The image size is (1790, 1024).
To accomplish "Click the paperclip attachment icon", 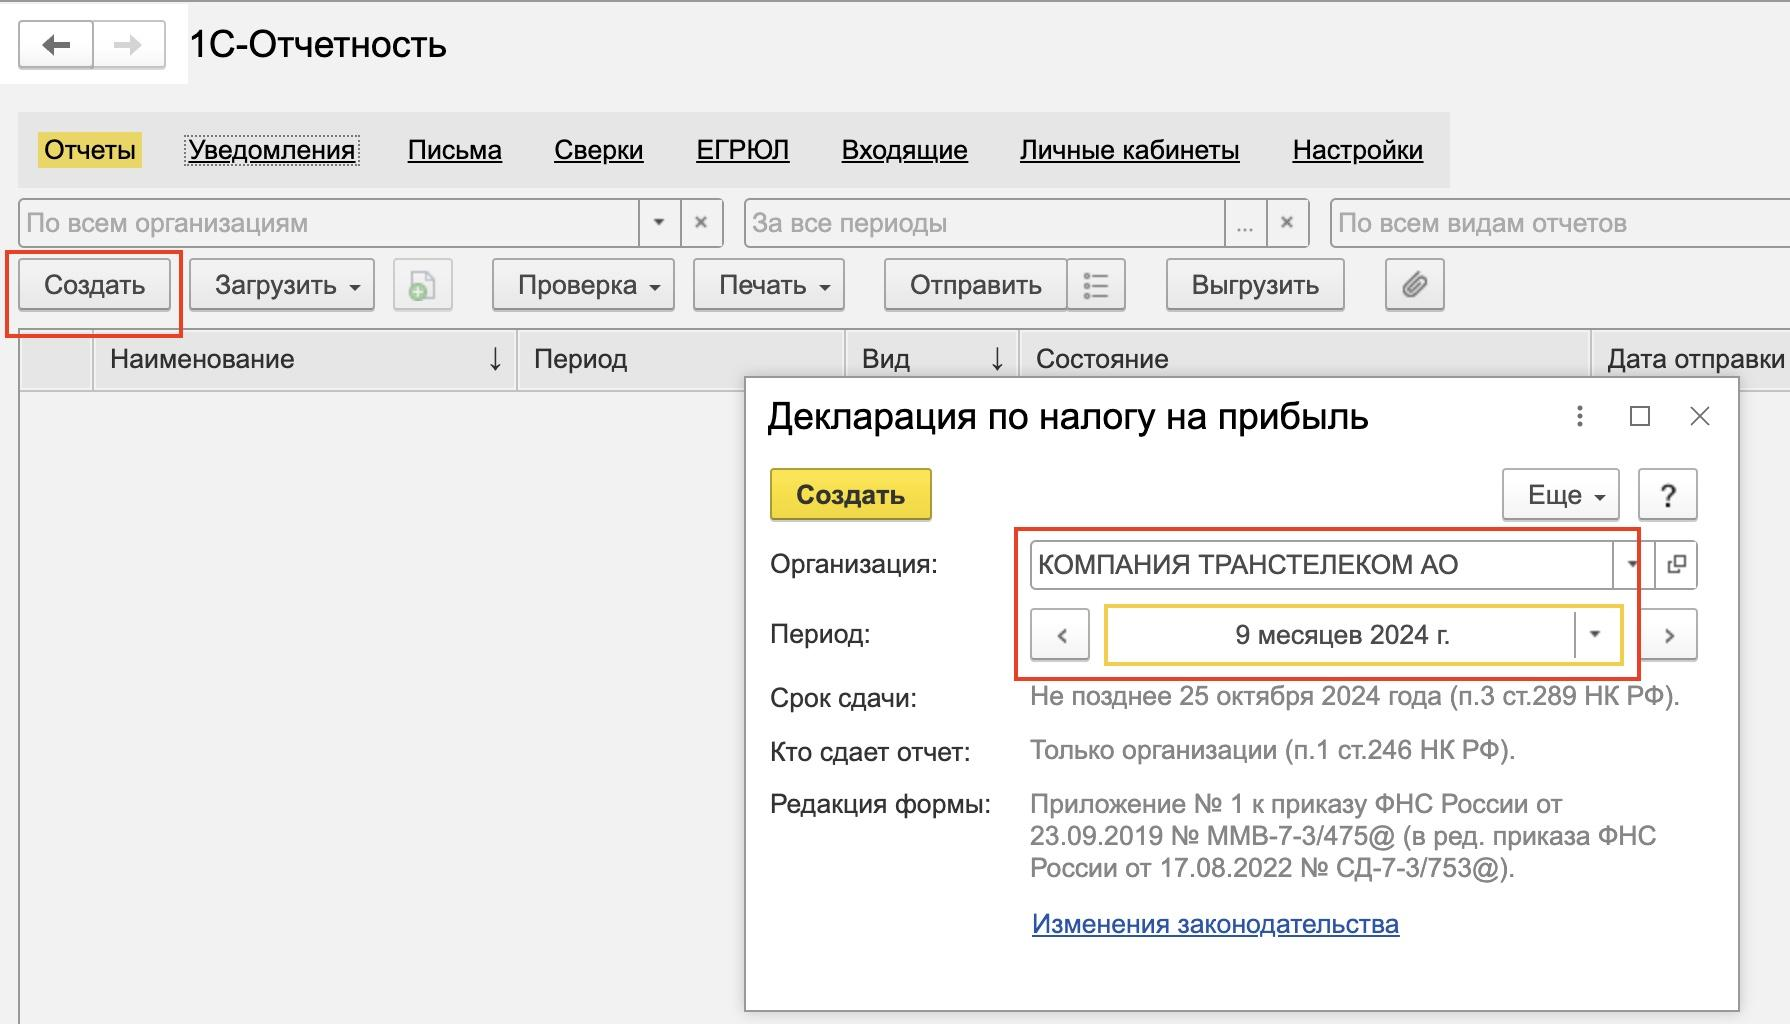I will pos(1414,285).
